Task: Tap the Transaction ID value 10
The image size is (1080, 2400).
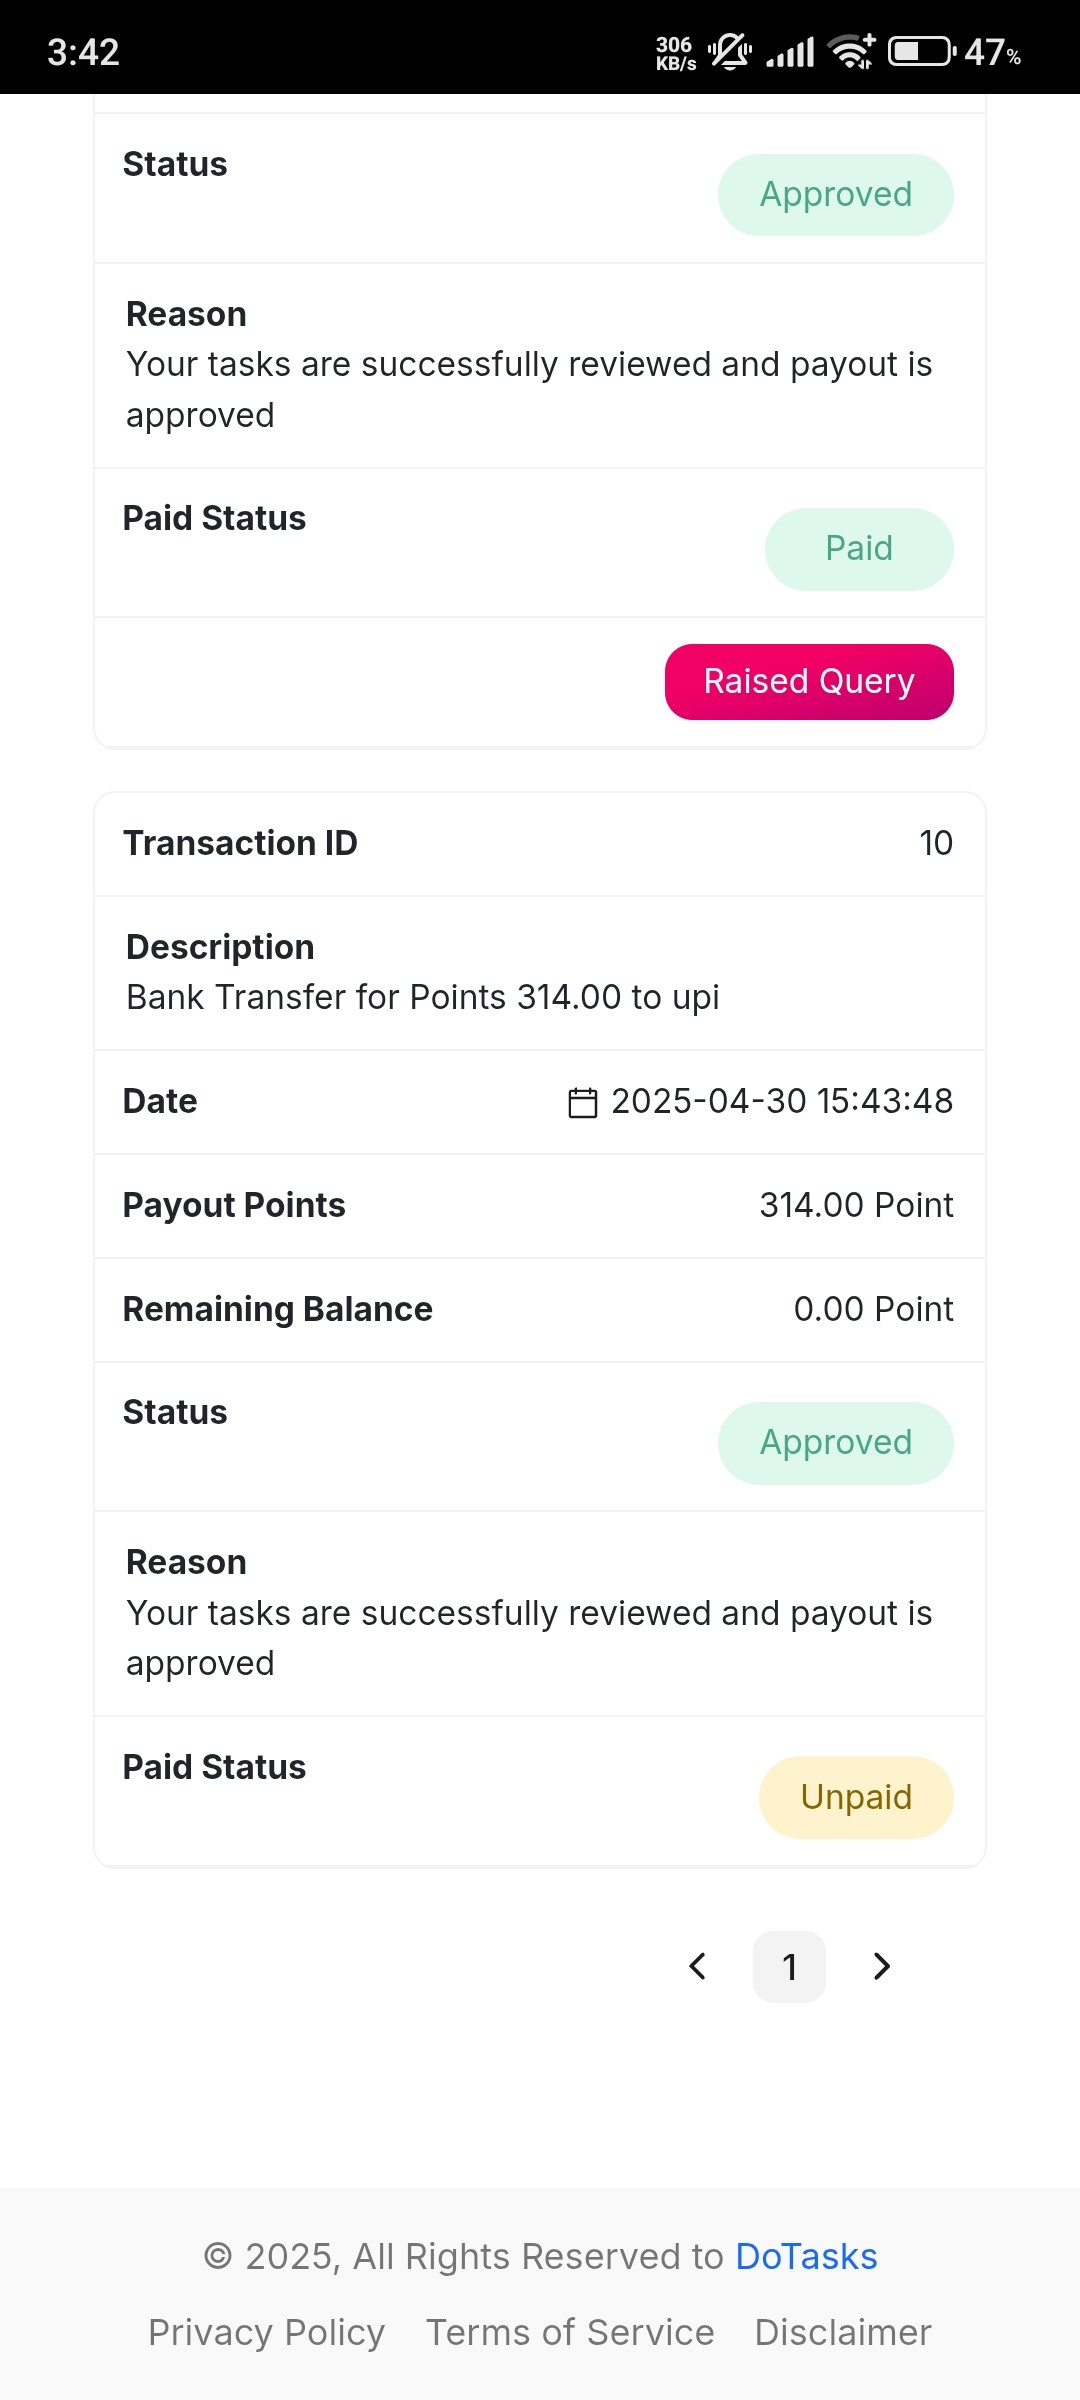Action: (x=936, y=843)
